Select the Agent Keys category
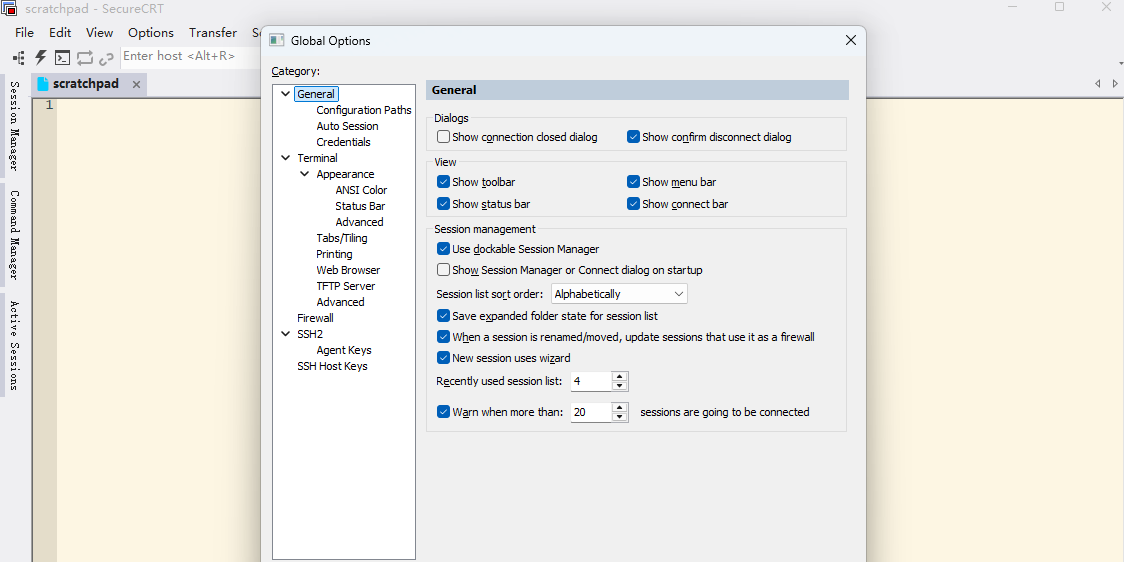The width and height of the screenshot is (1124, 562). tap(344, 350)
